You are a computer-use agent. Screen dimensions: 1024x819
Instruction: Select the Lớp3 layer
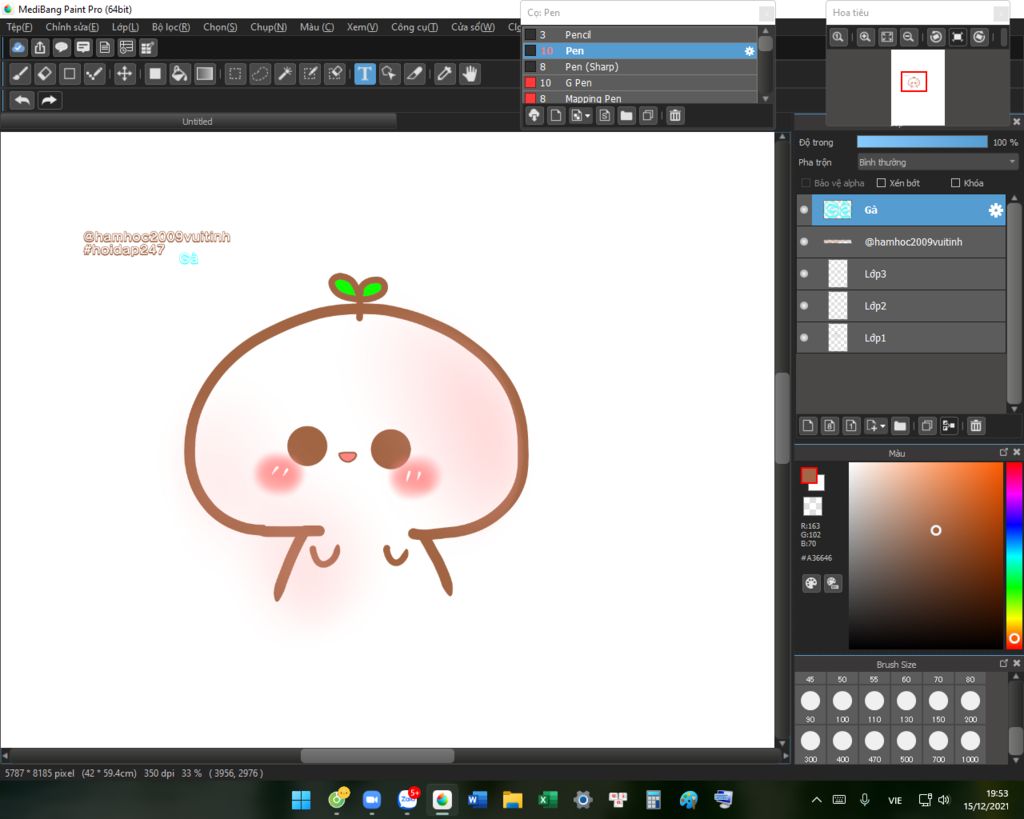pyautogui.click(x=901, y=274)
